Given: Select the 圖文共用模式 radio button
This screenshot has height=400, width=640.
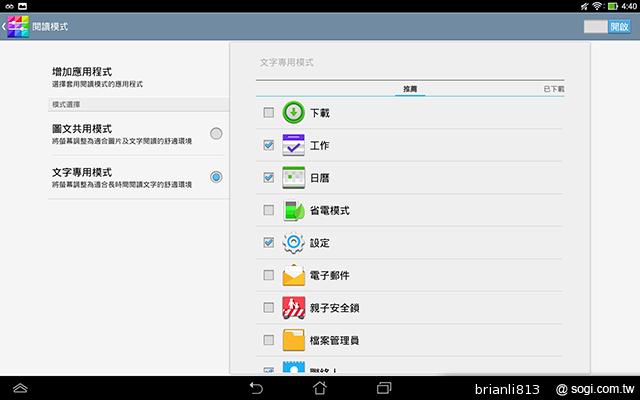Looking at the screenshot, I should point(216,133).
